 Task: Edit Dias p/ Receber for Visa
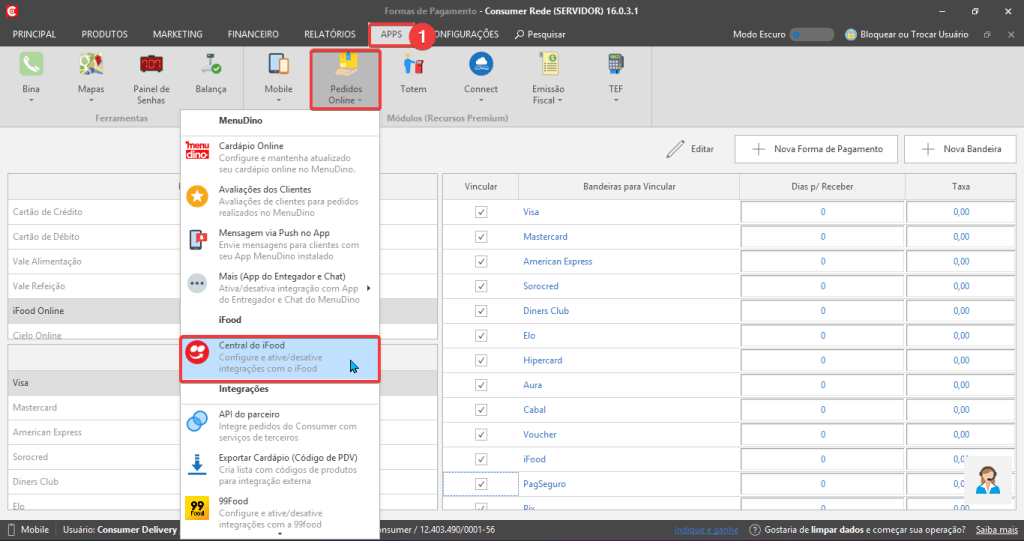click(822, 212)
